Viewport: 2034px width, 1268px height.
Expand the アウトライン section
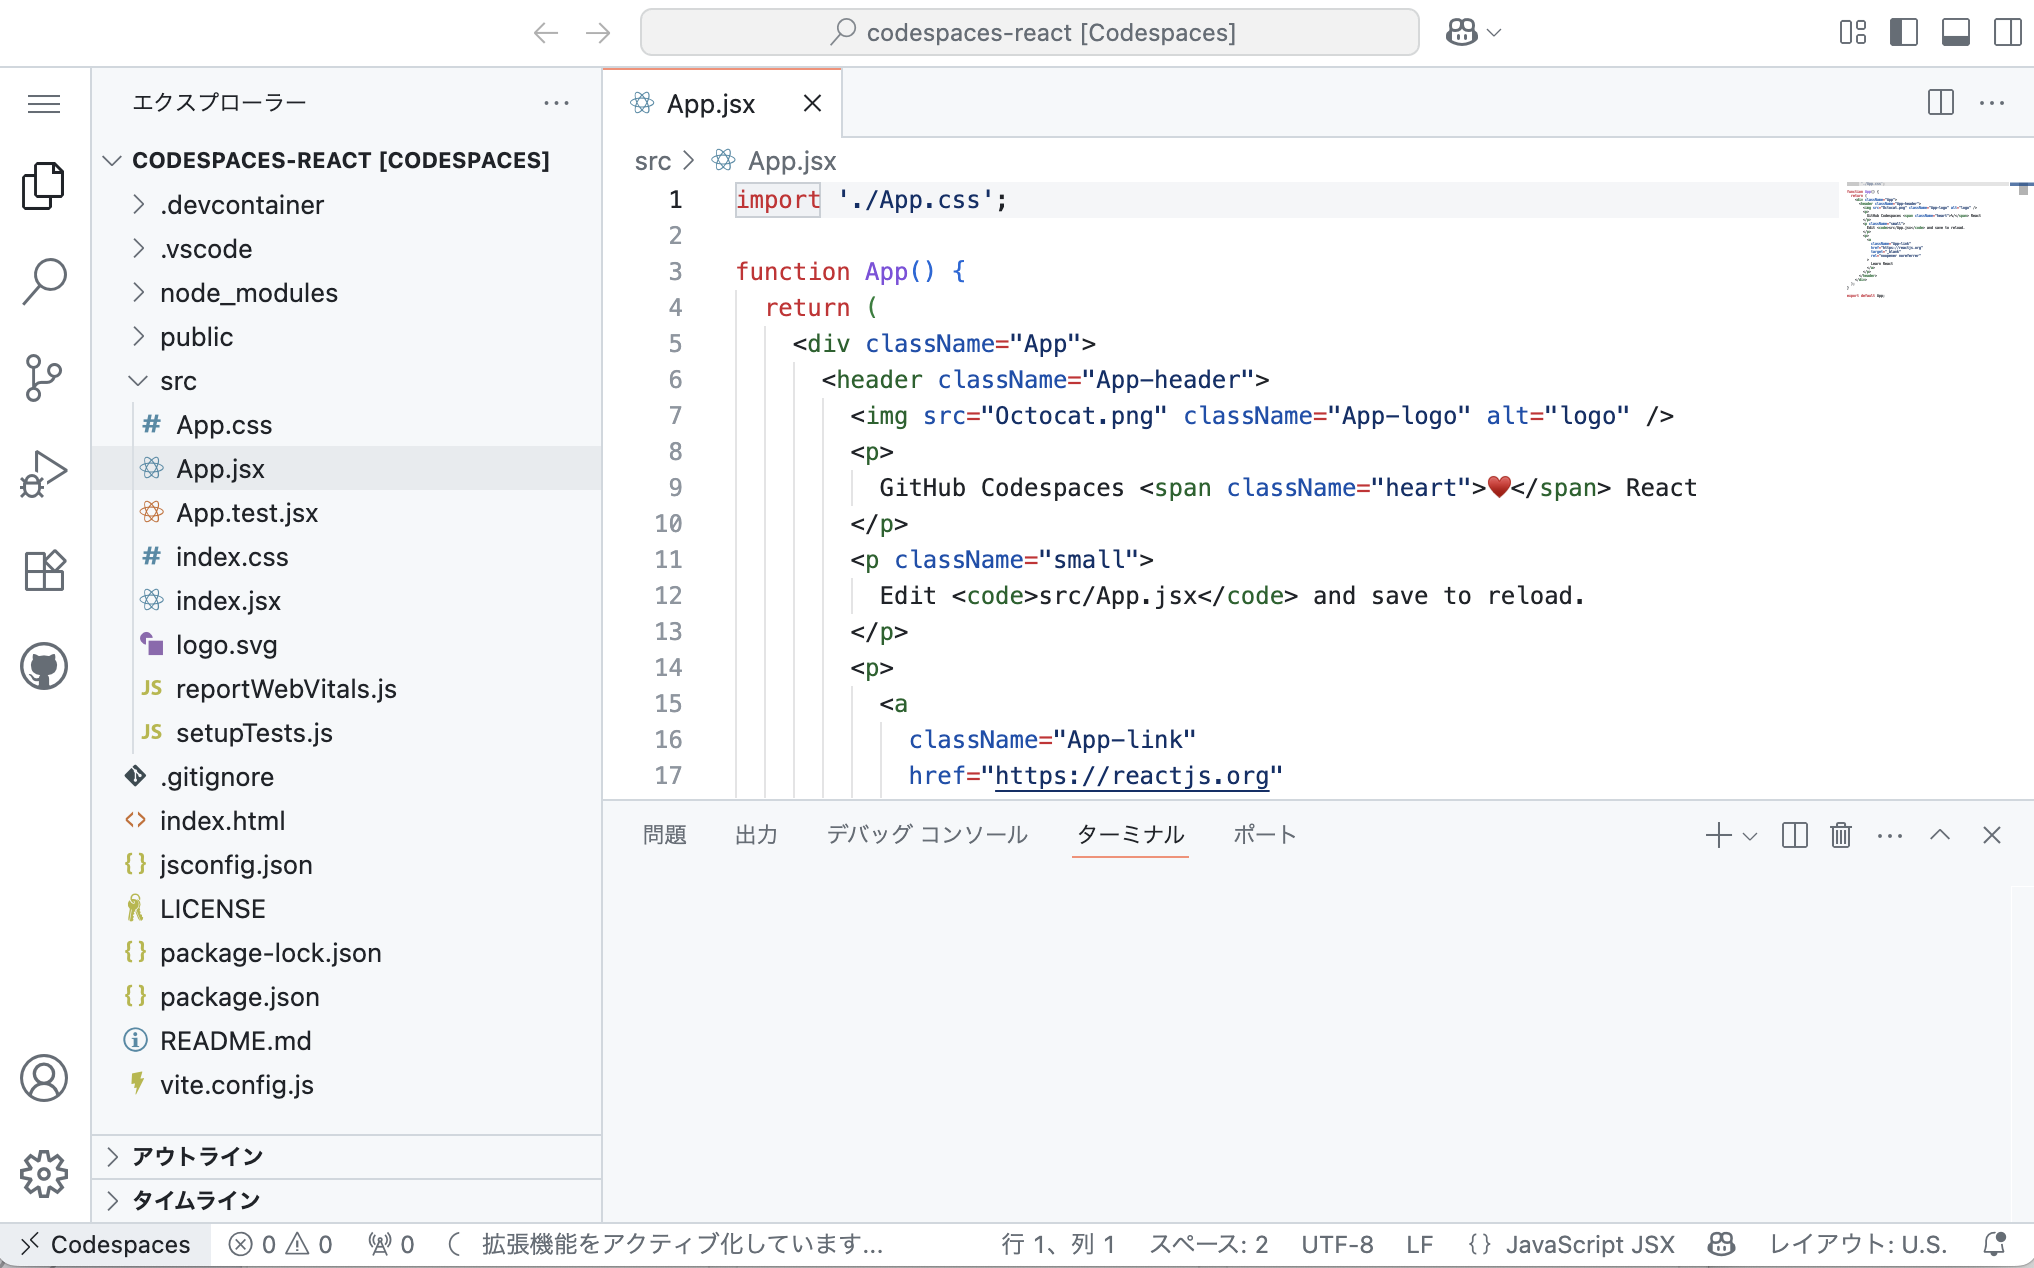346,1156
